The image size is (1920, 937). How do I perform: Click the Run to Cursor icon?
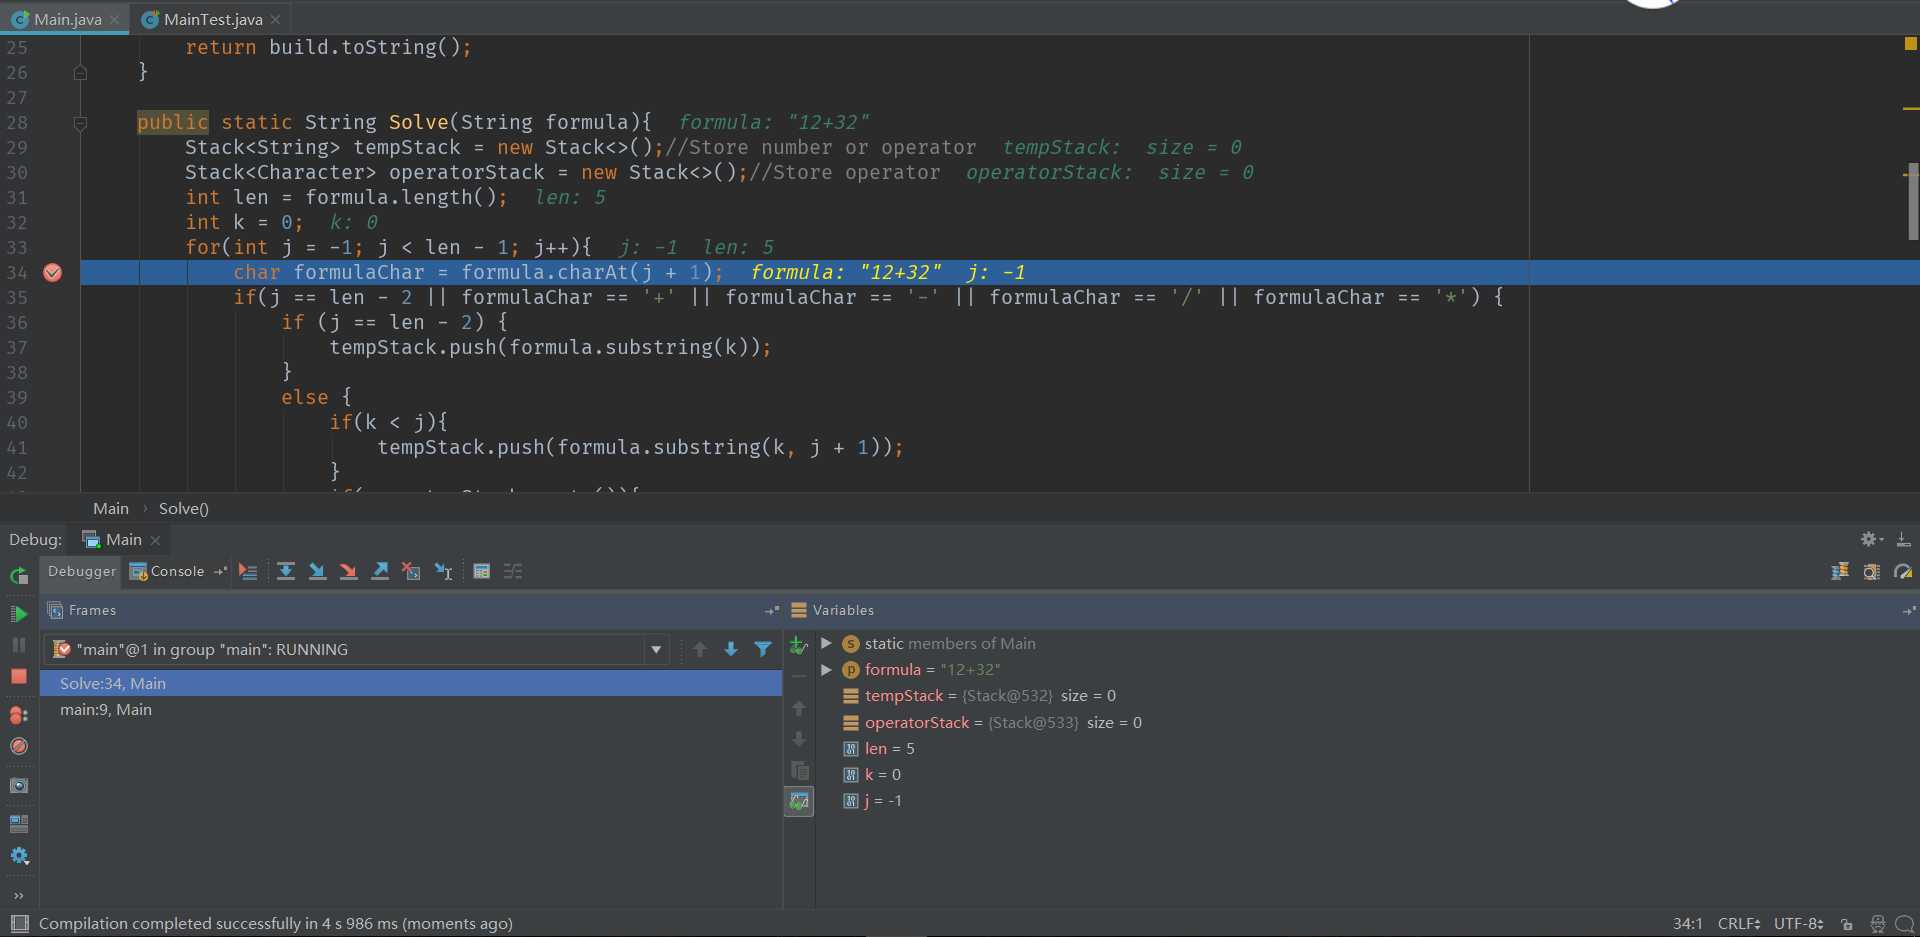[x=443, y=571]
